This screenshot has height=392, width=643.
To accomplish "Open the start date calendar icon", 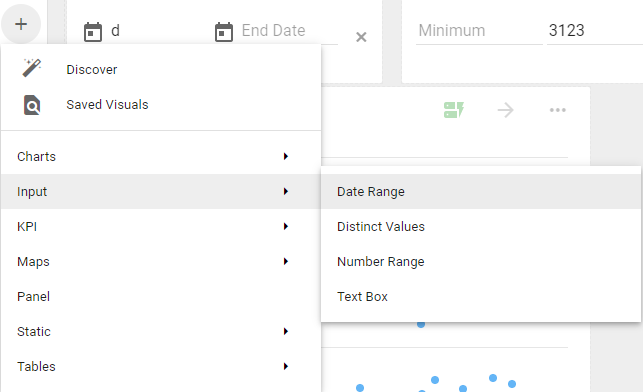I will (93, 32).
